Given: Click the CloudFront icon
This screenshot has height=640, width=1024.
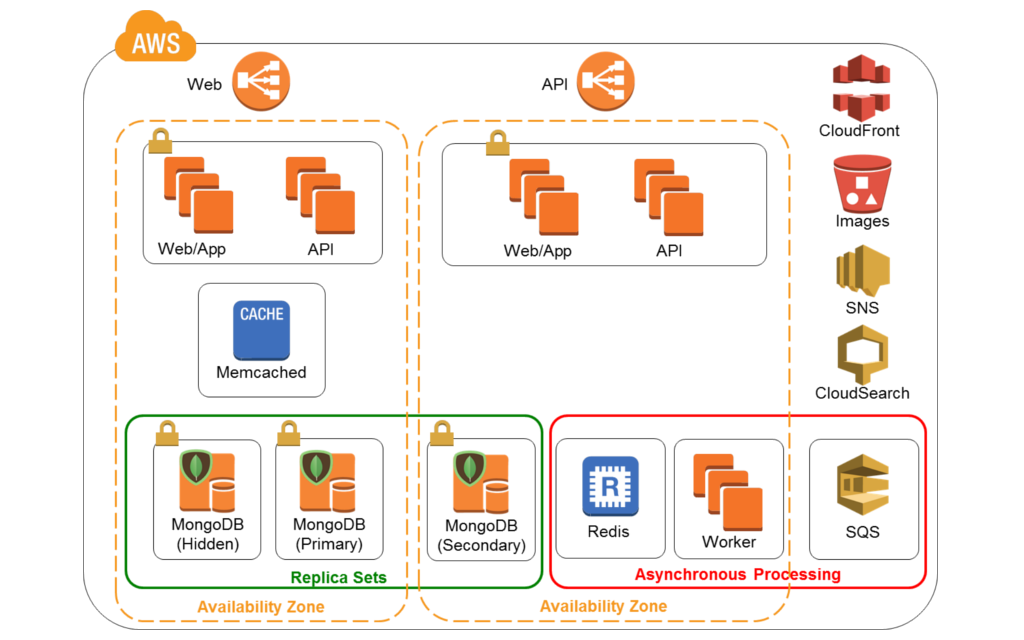Looking at the screenshot, I should click(x=861, y=88).
